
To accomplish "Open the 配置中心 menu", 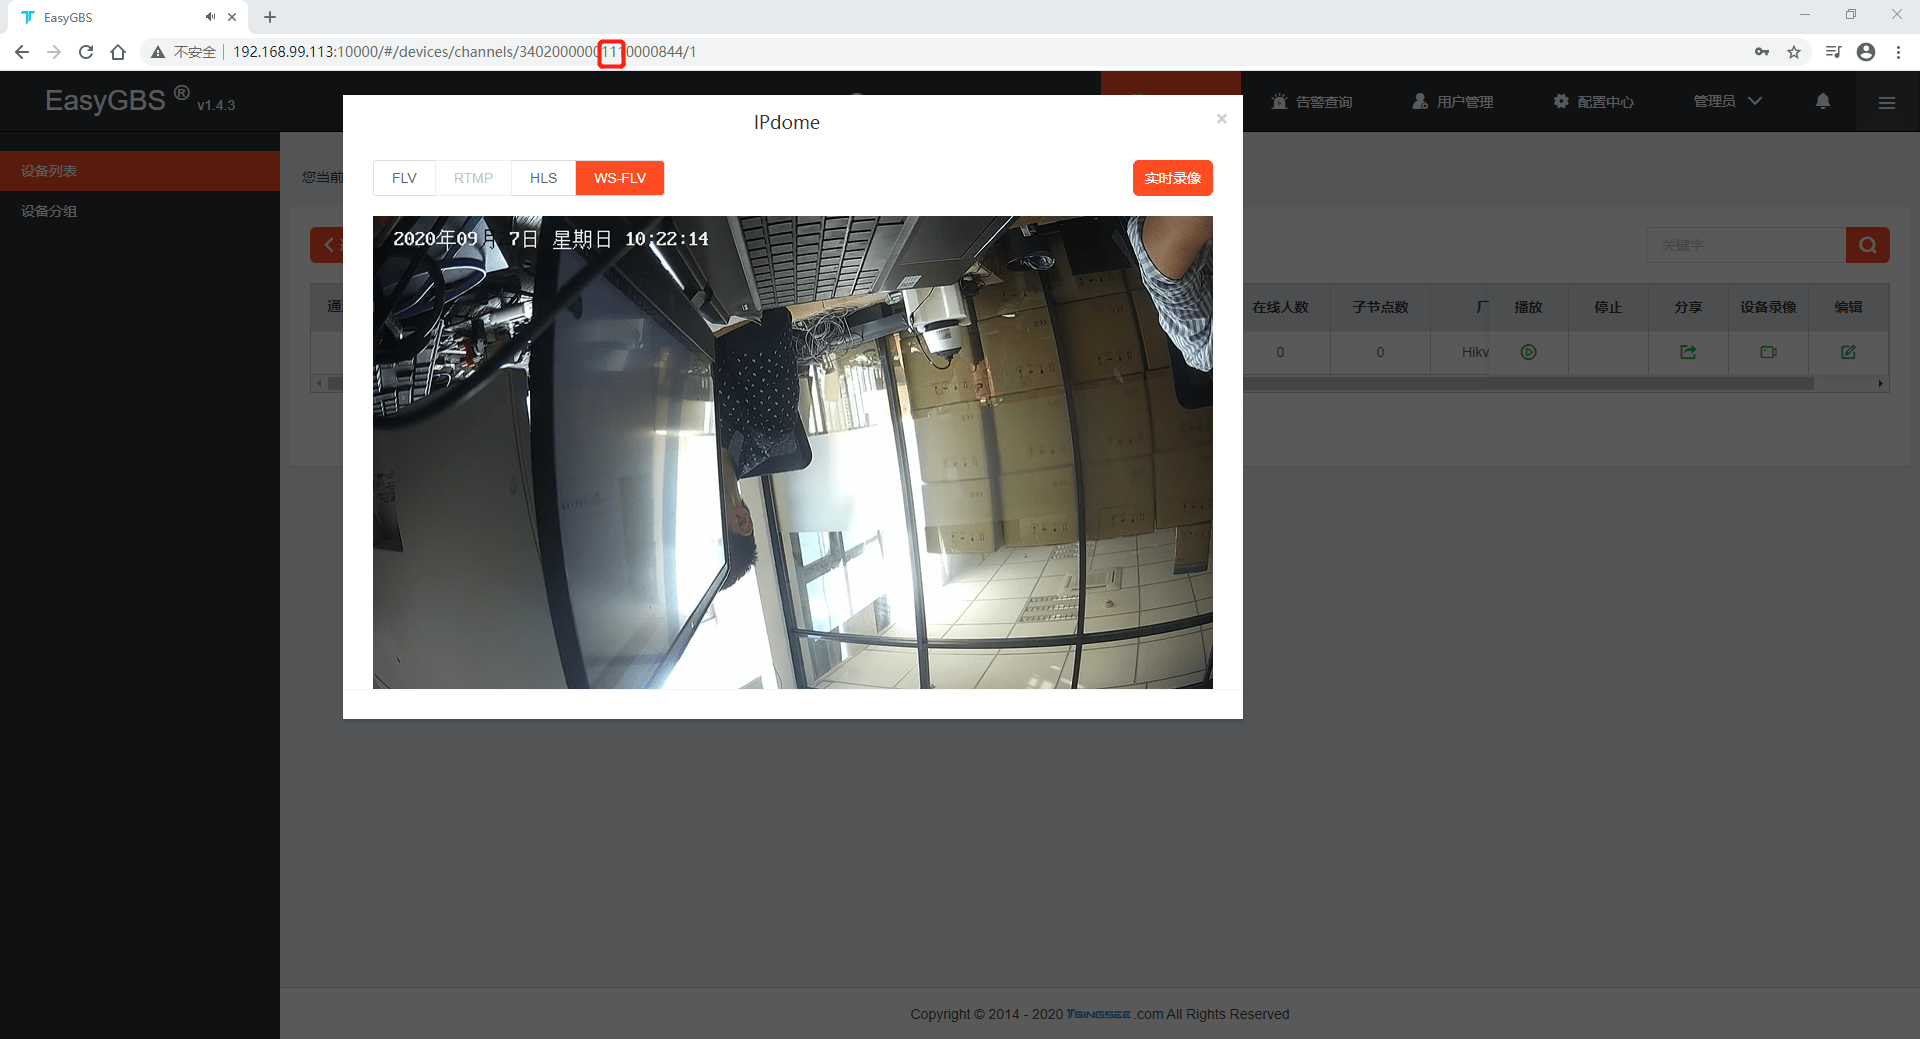I will click(x=1594, y=102).
